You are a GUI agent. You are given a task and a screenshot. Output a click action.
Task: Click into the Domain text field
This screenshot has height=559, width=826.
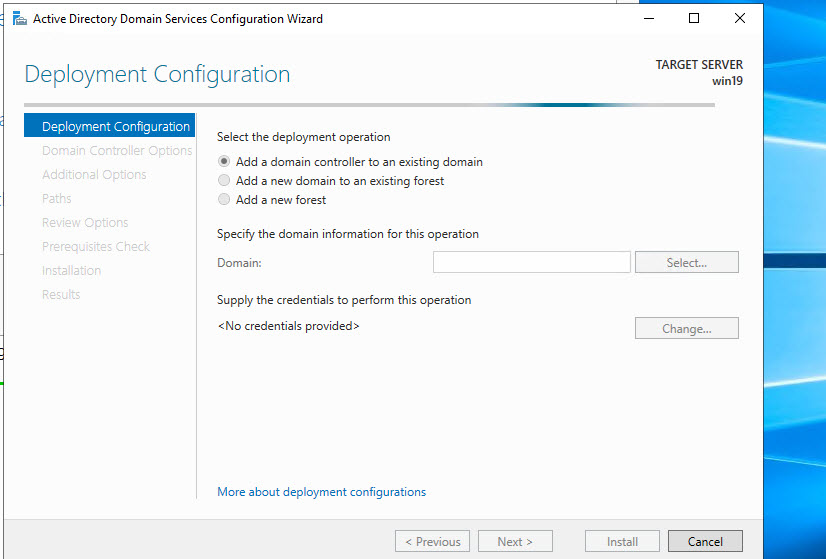[531, 262]
